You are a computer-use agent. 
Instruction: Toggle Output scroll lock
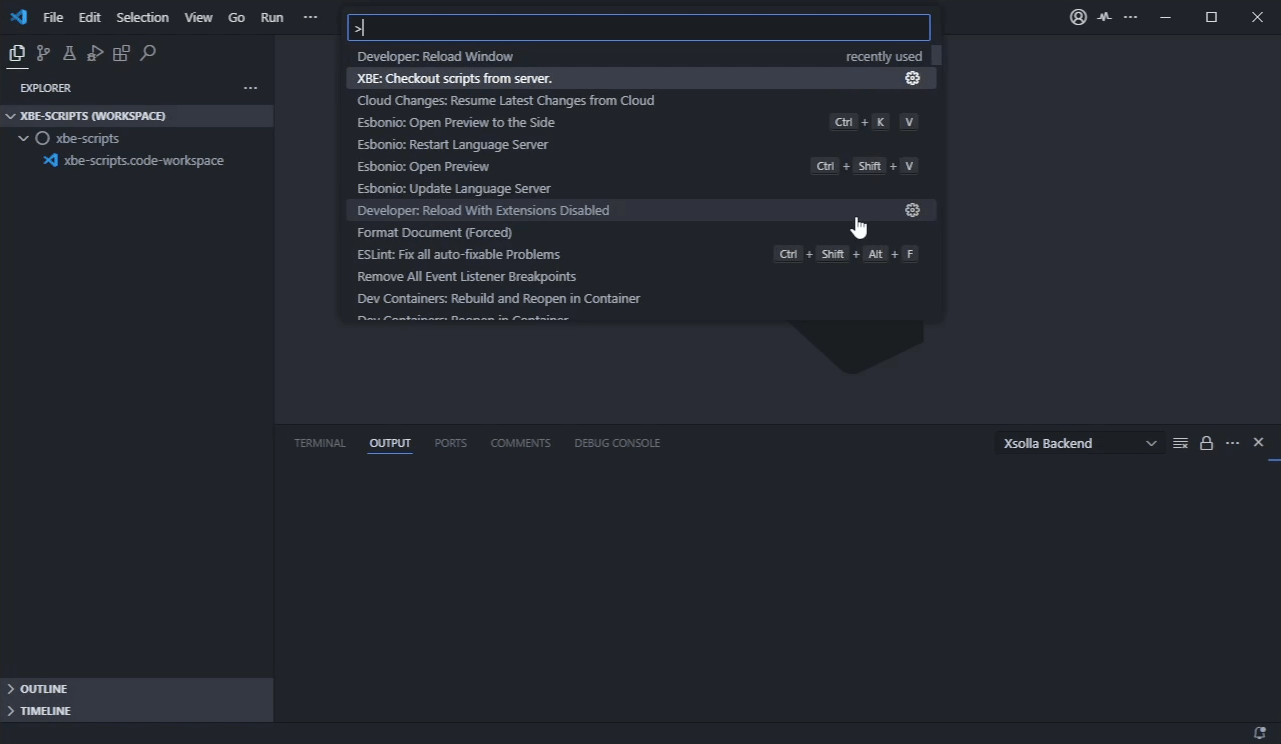pyautogui.click(x=1206, y=443)
